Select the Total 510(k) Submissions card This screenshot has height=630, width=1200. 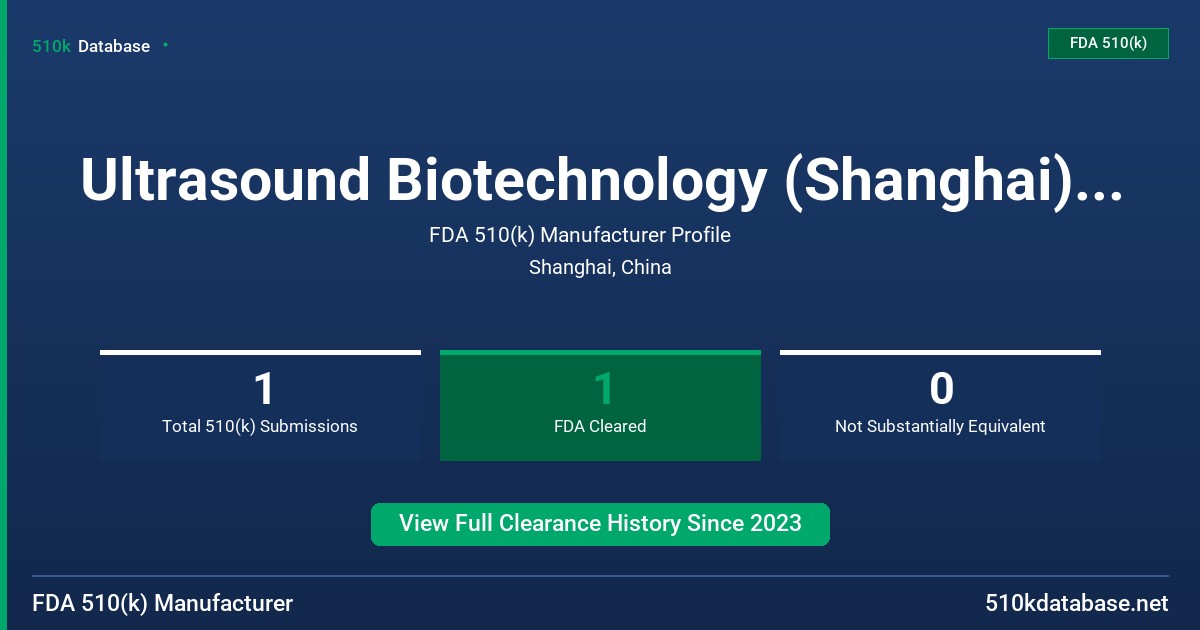pos(260,405)
